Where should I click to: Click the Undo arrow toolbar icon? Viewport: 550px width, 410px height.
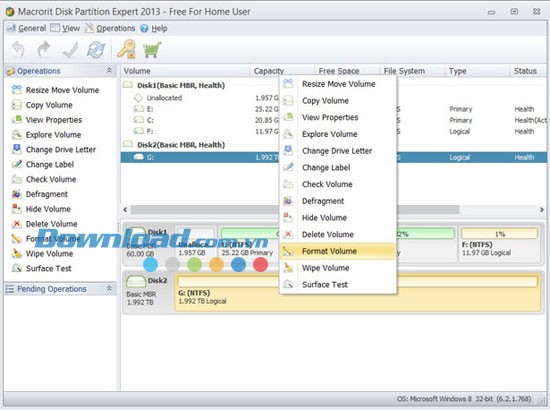click(18, 49)
